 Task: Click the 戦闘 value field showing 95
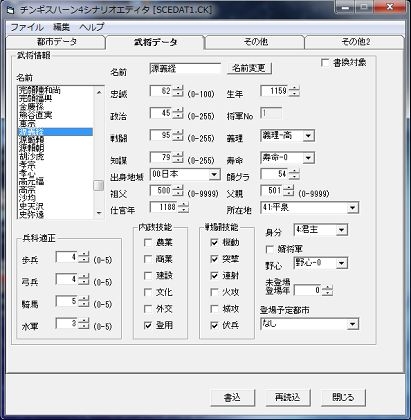tap(162, 135)
